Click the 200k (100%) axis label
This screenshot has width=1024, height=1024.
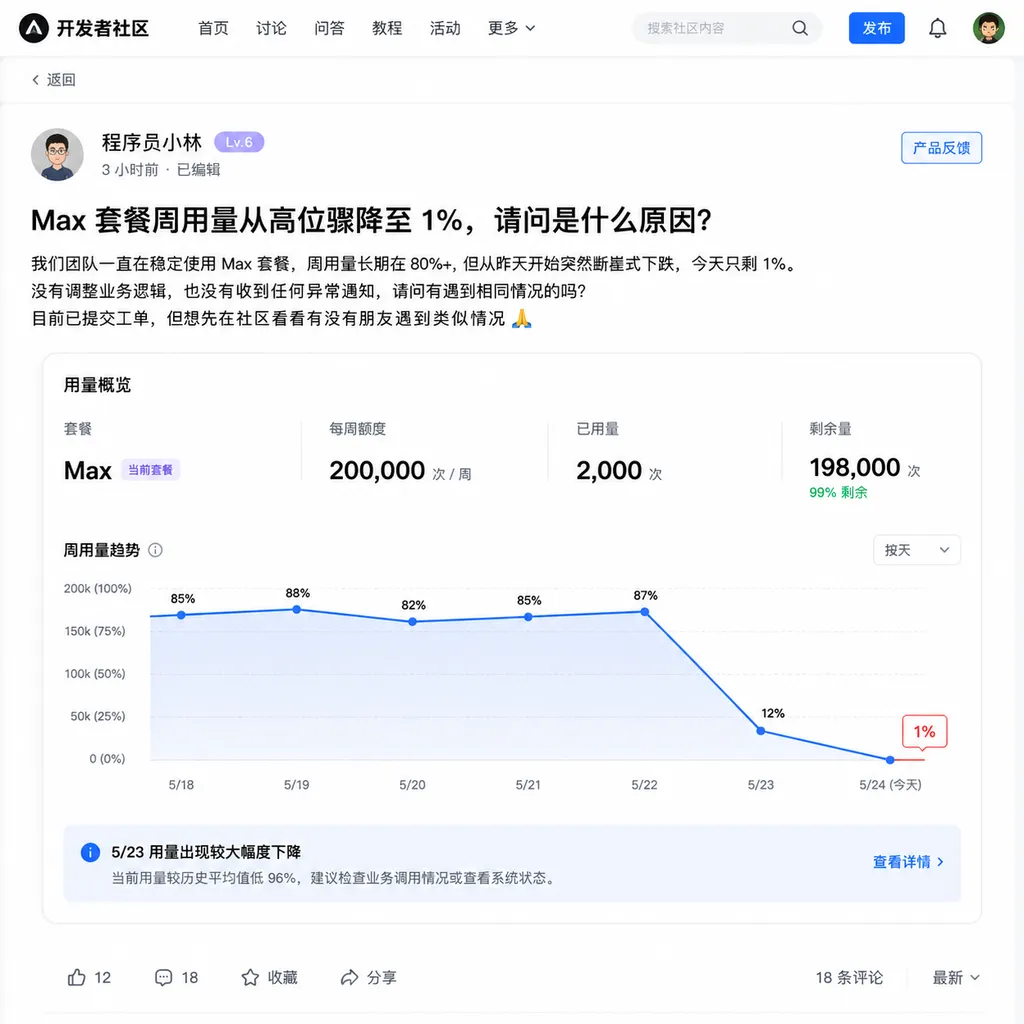click(97, 588)
